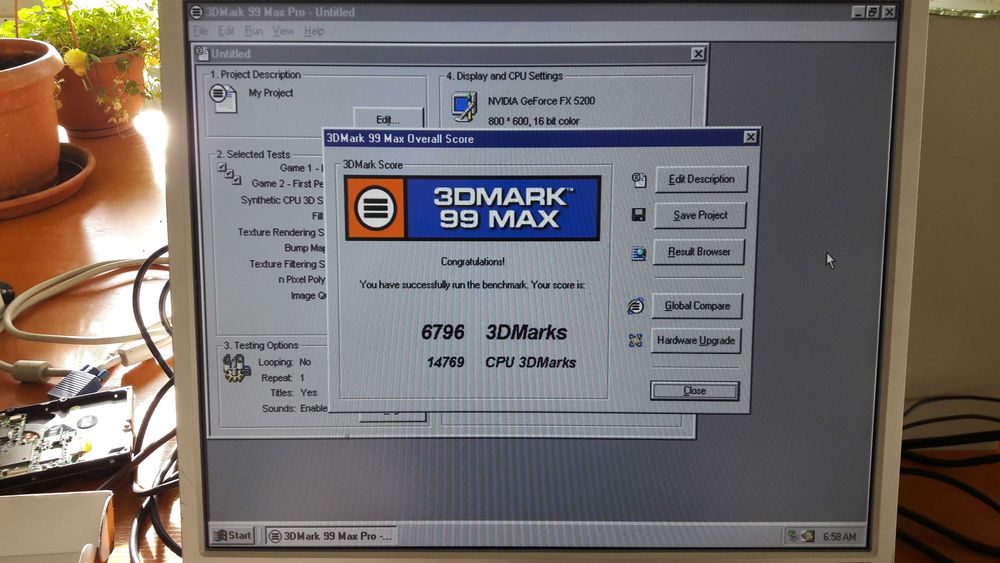Open the File menu
Screen dimensions: 1000x563
200,31
